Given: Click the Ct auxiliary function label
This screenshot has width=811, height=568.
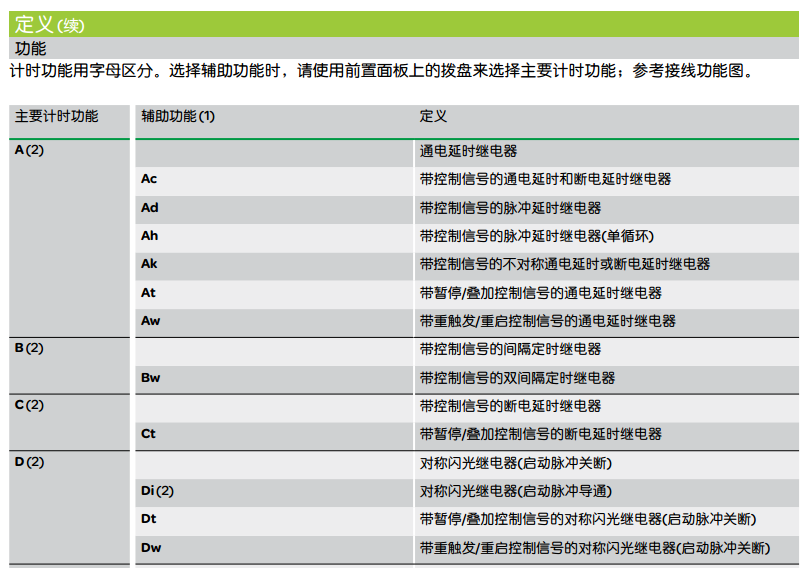Looking at the screenshot, I should pyautogui.click(x=148, y=434).
